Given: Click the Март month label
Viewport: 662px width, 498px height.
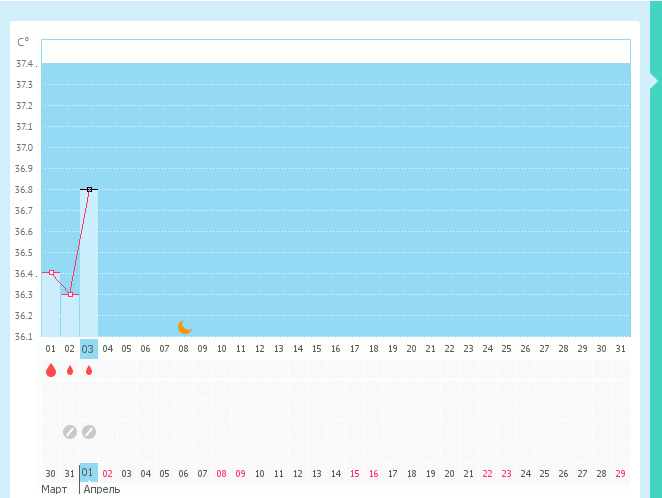Looking at the screenshot, I should tap(53, 489).
